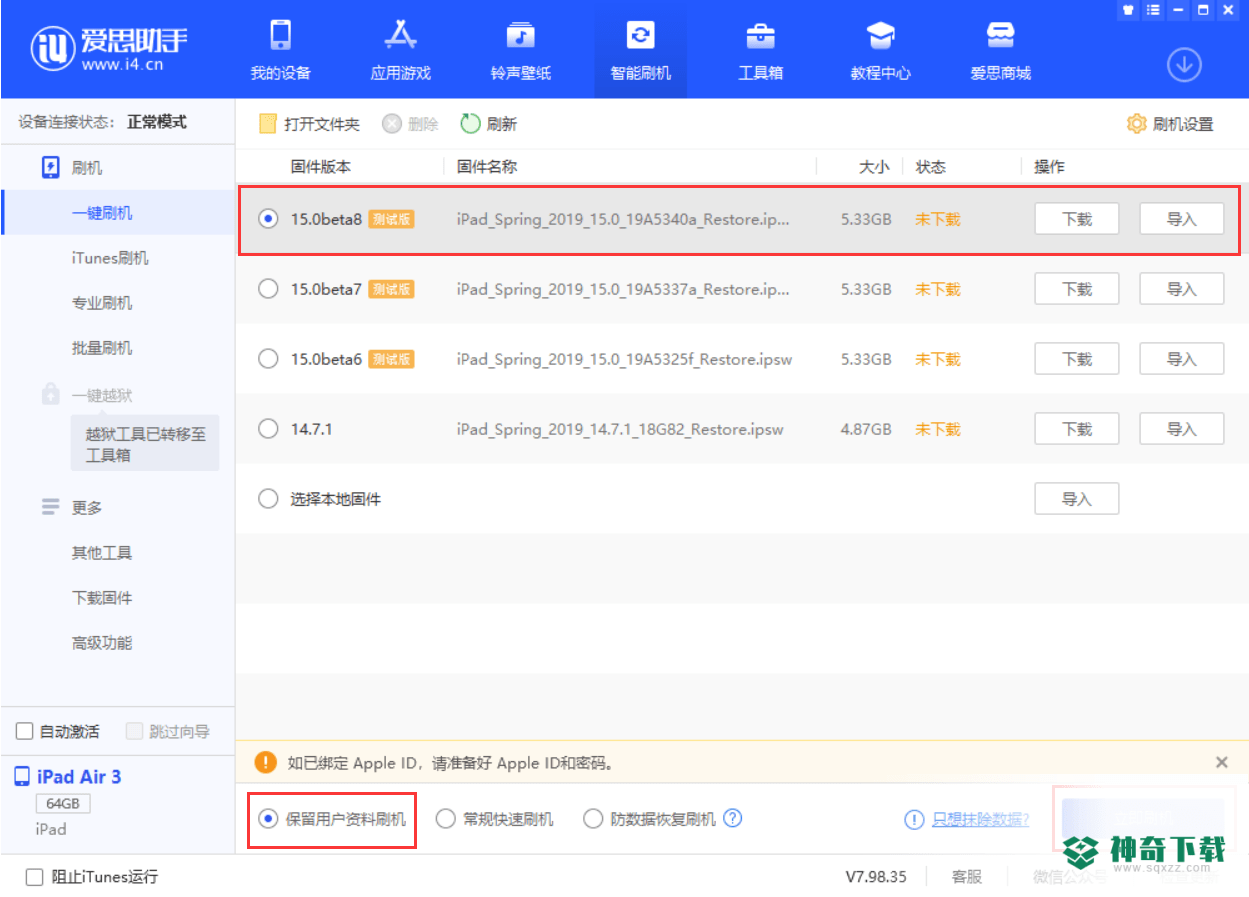1249x897 pixels.
Task: Click 刷新 refresh in toolbar
Action: tap(489, 124)
